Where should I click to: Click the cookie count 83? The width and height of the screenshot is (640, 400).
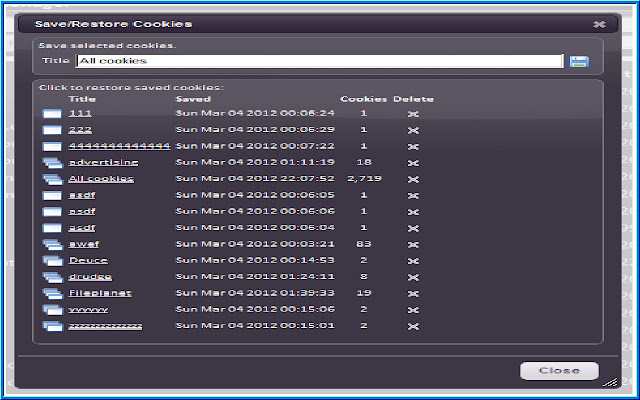(364, 244)
